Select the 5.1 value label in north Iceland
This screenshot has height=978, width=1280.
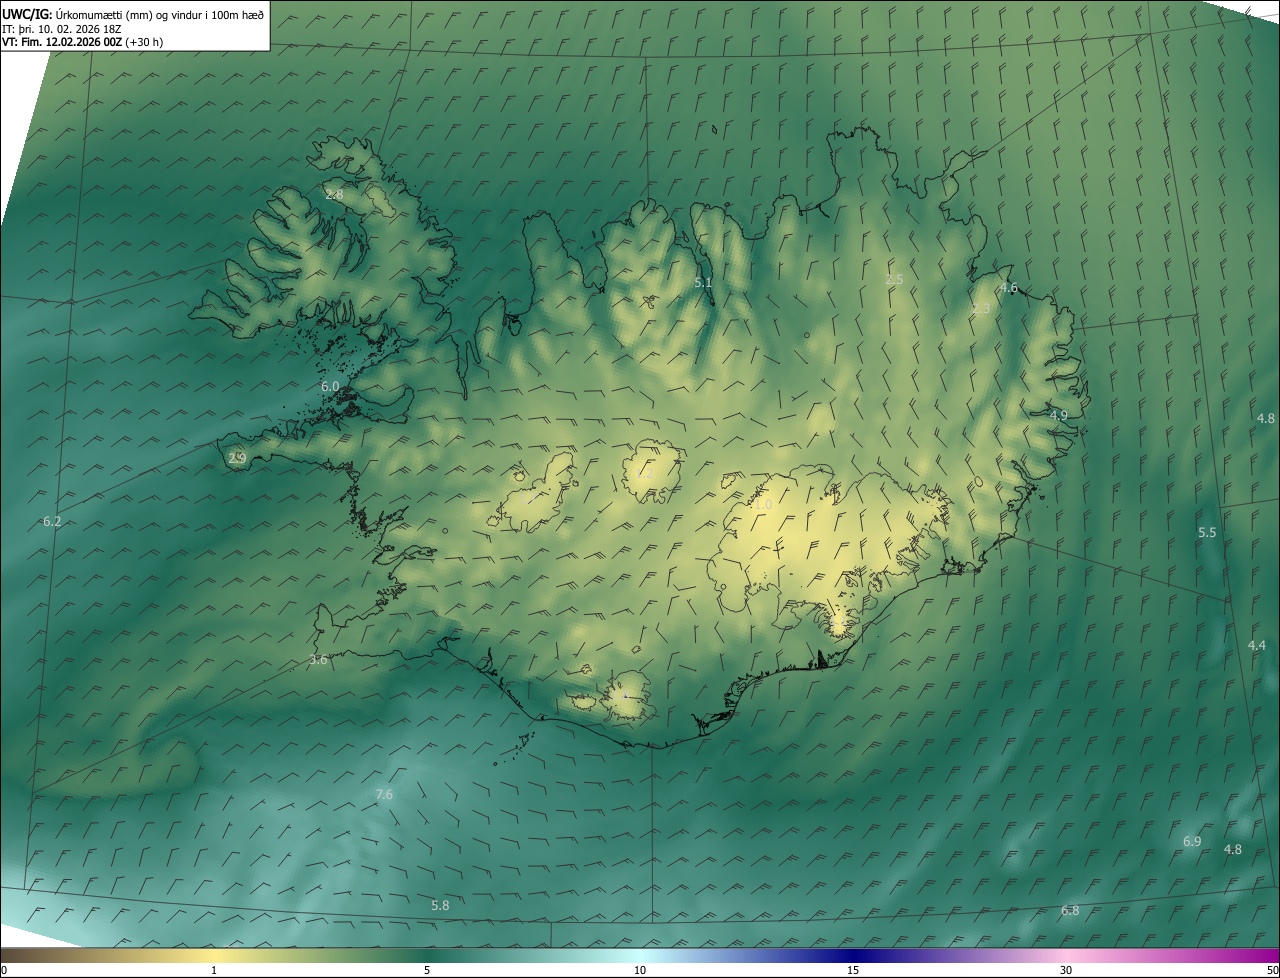[x=704, y=283]
